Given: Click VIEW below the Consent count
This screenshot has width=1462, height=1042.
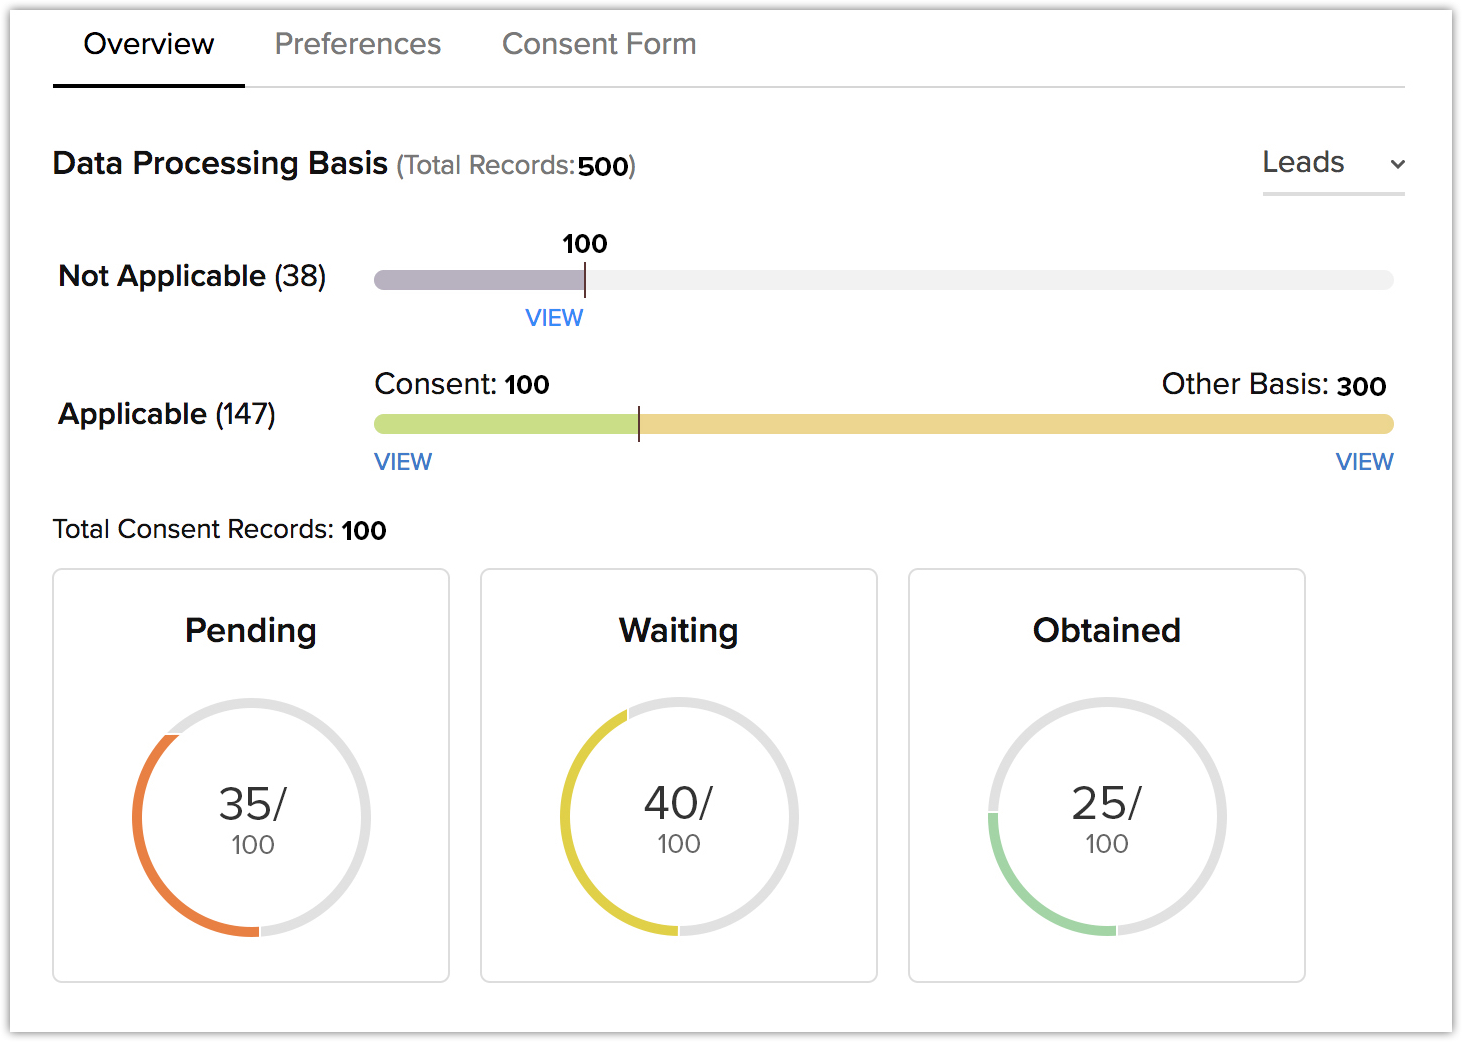Looking at the screenshot, I should (x=403, y=461).
